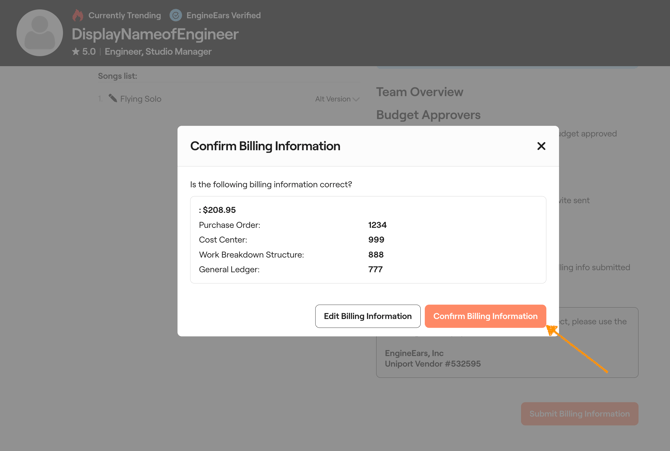The image size is (670, 451).
Task: Click the pencil icon beside Flying Solo
Action: coord(113,99)
